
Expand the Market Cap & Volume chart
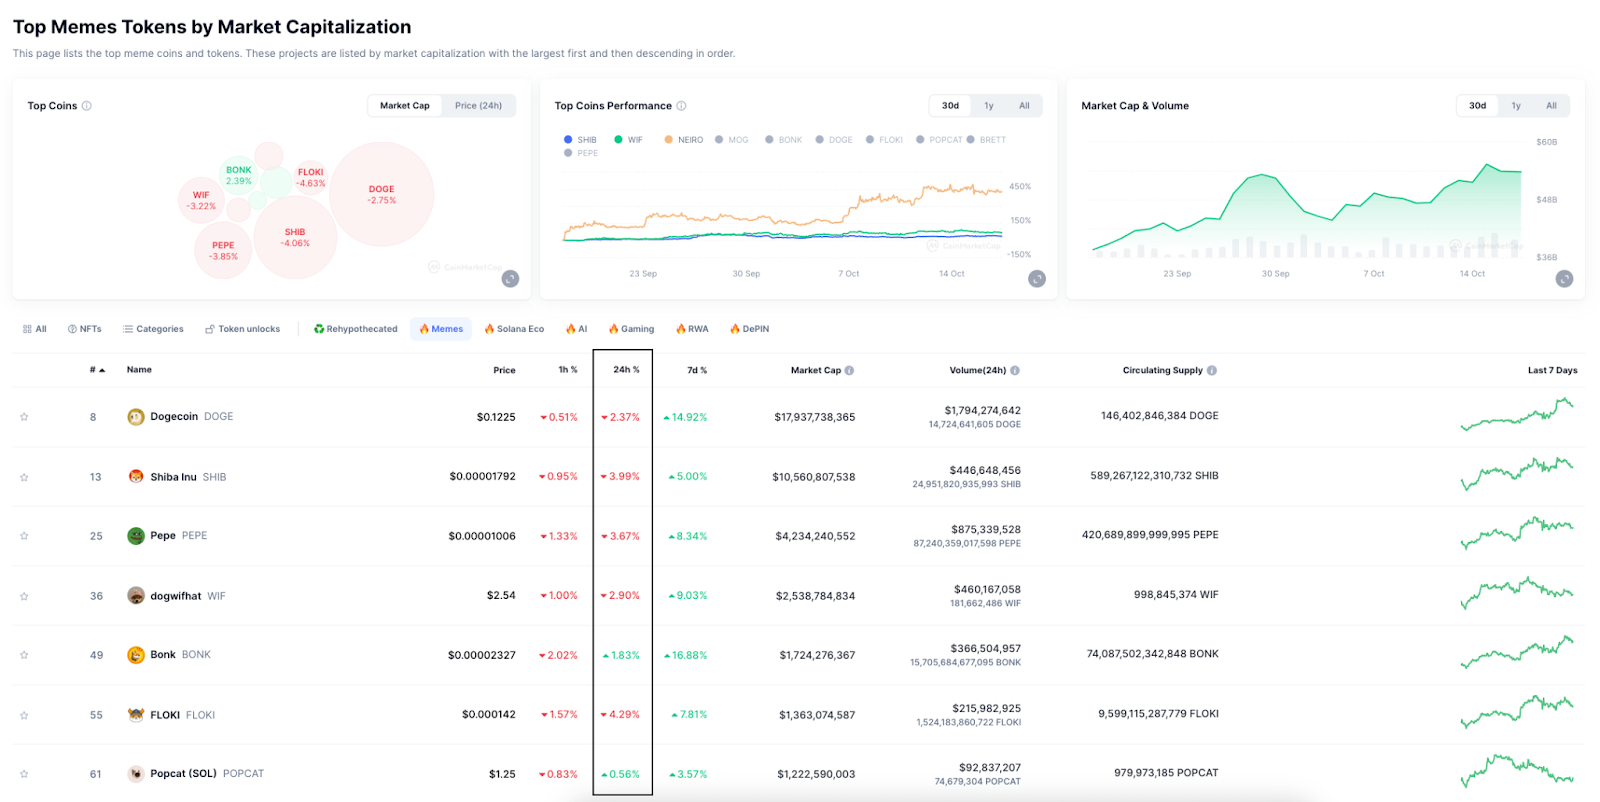tap(1564, 279)
